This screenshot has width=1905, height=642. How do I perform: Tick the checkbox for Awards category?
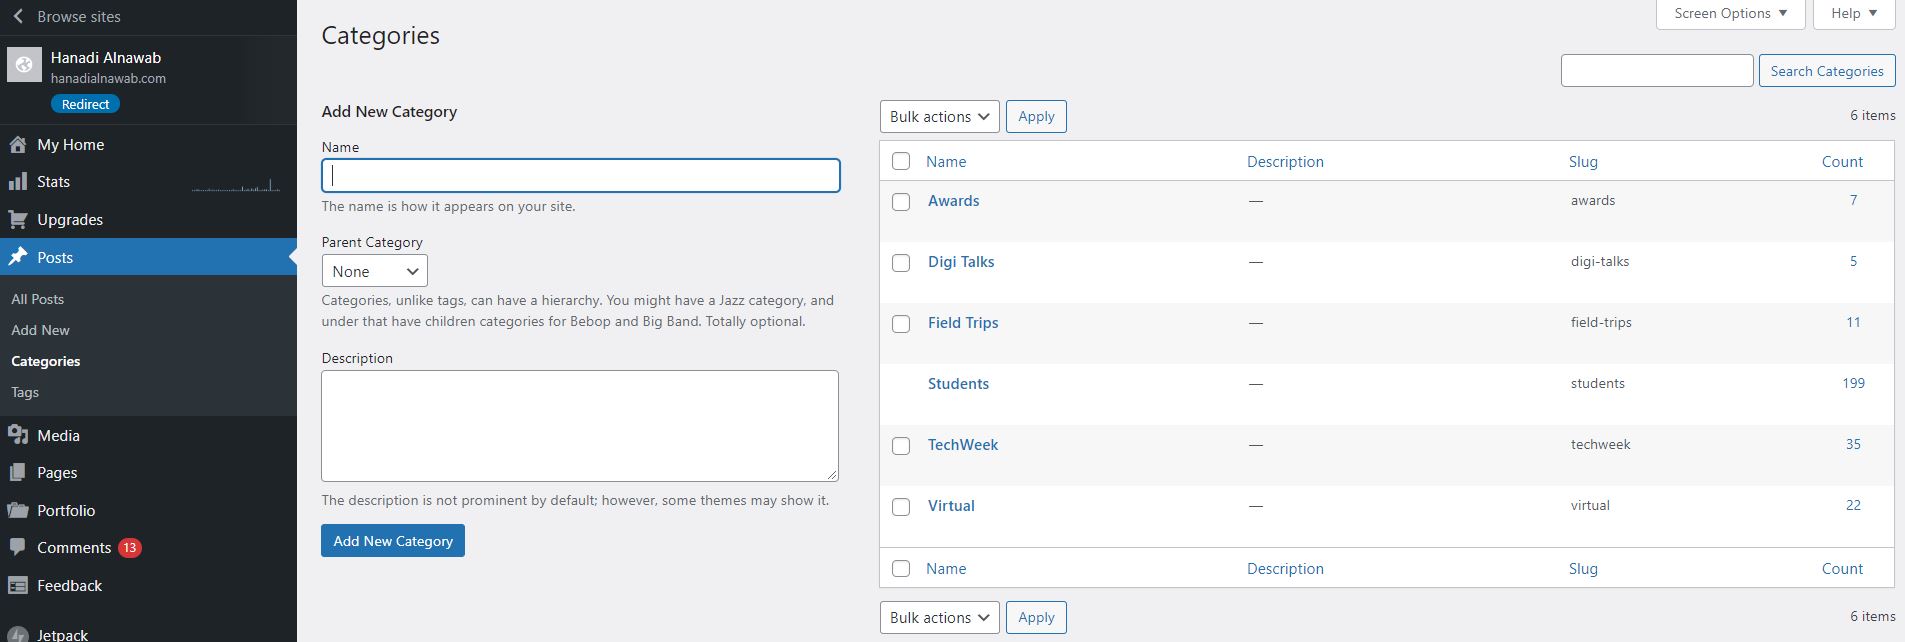click(901, 202)
